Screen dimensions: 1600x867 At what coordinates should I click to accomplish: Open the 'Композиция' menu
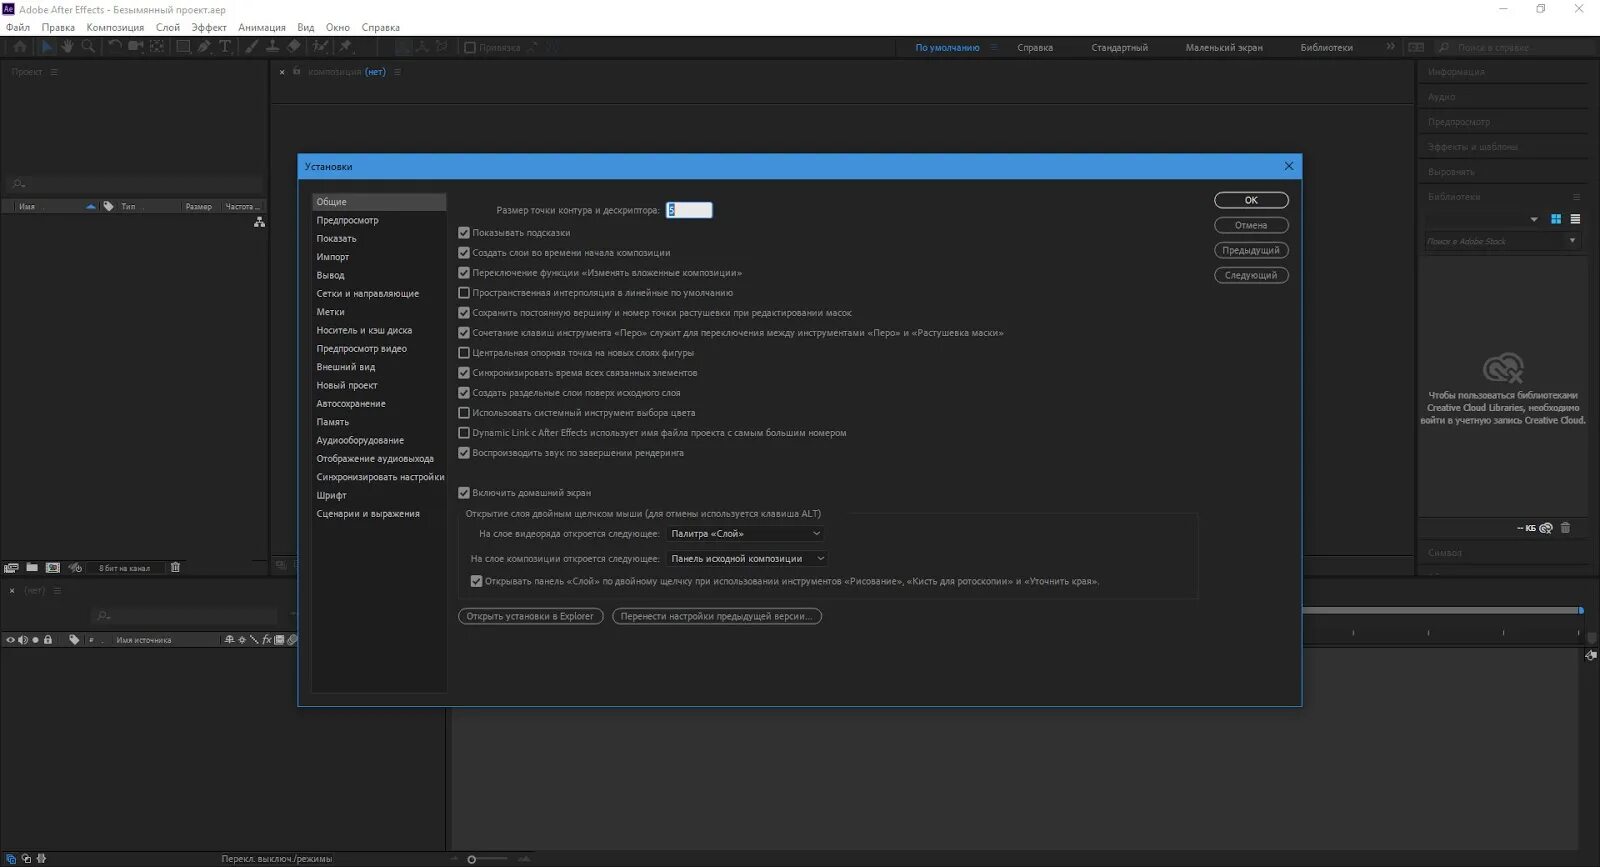pos(115,27)
